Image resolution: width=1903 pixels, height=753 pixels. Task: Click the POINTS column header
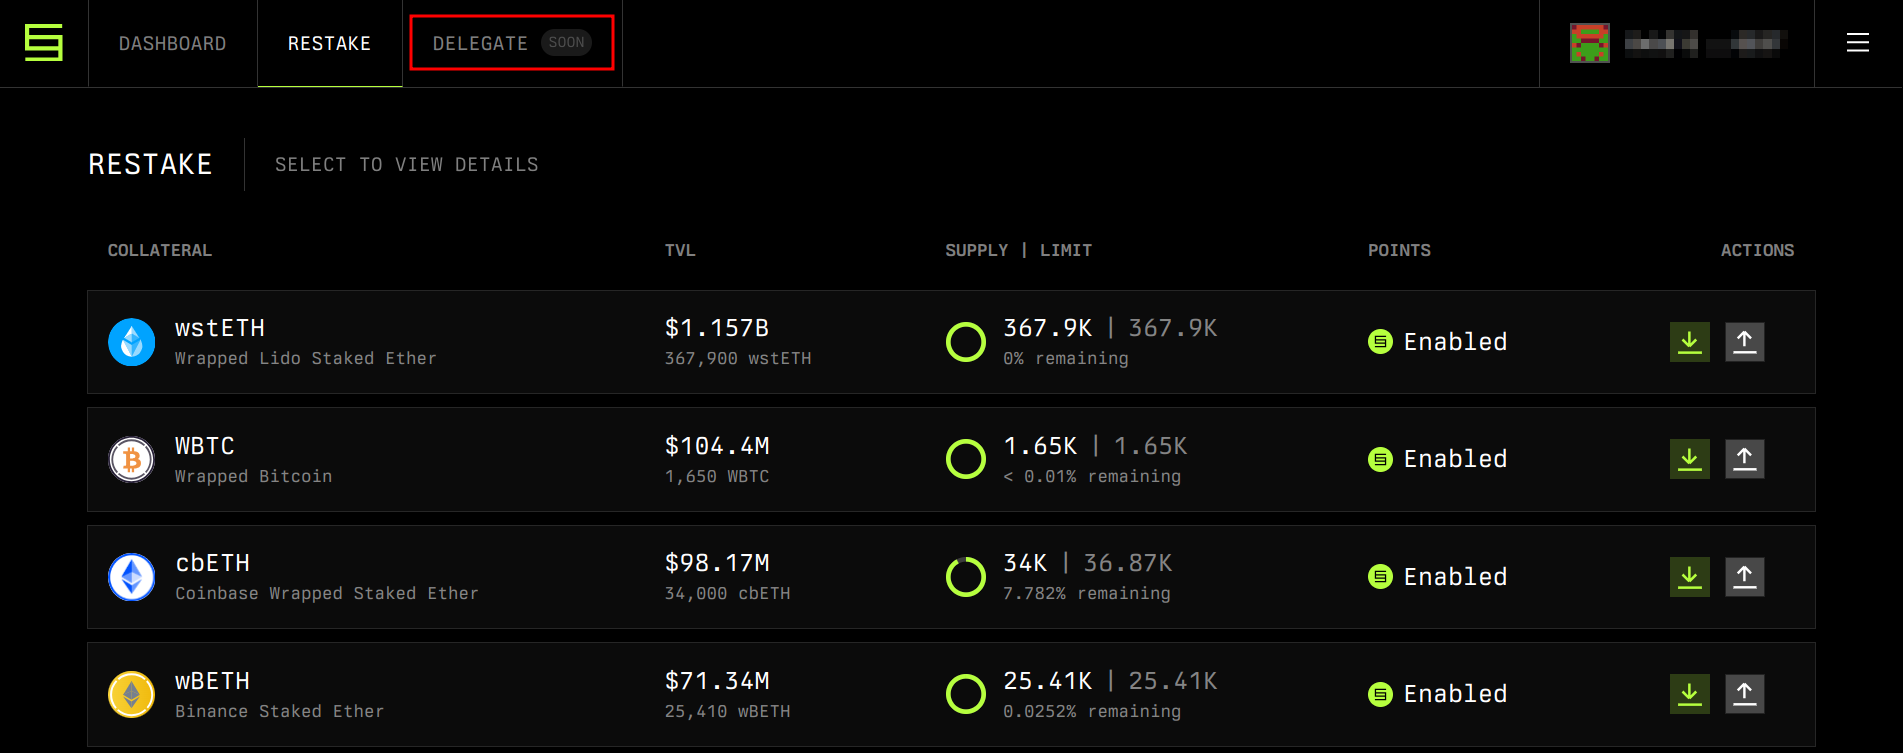point(1400,250)
